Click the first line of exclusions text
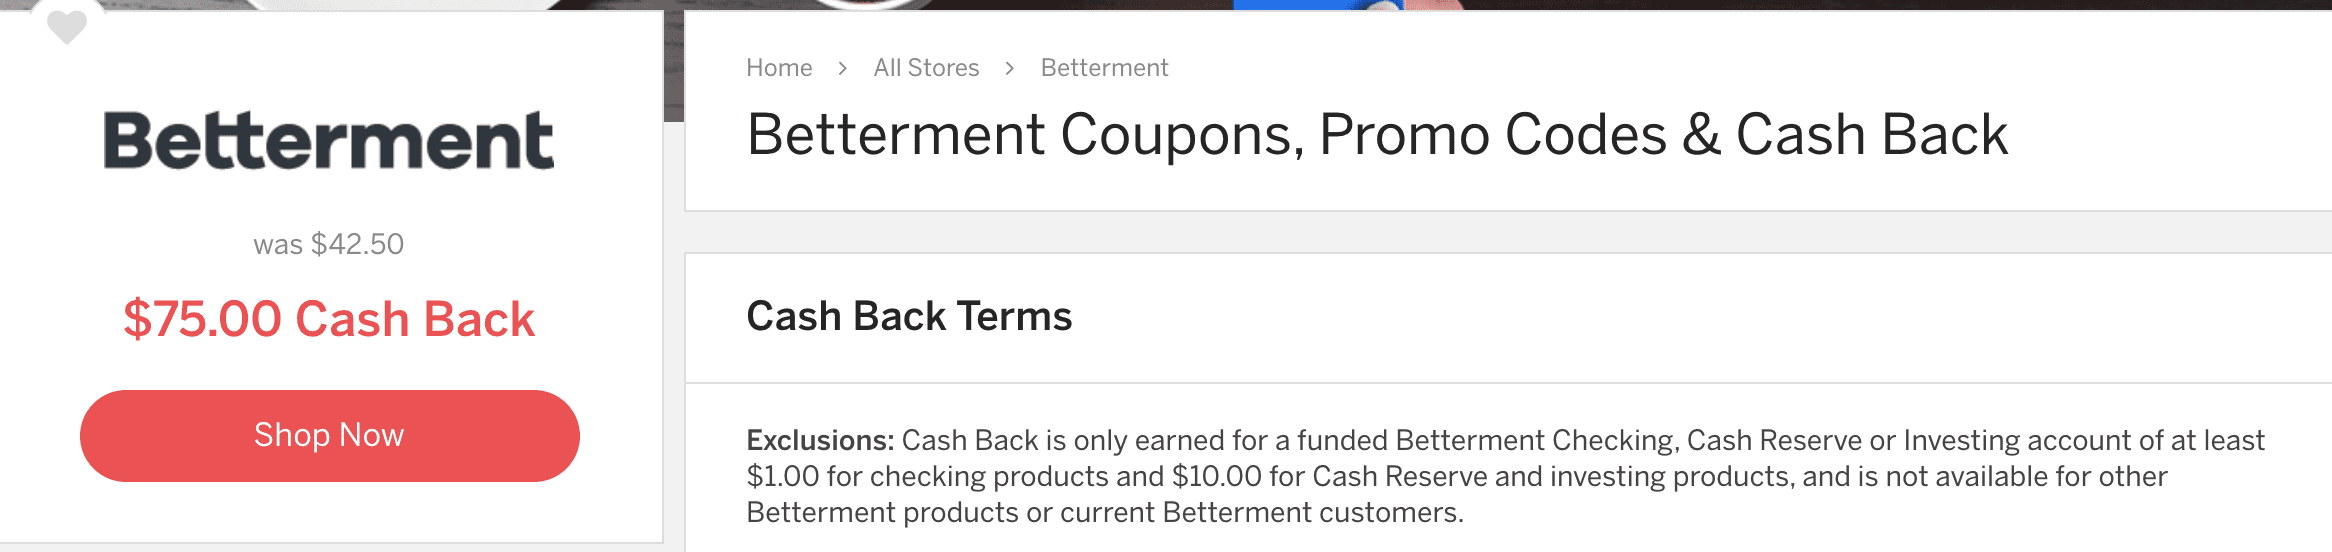Image resolution: width=2332 pixels, height=552 pixels. [x=1505, y=440]
